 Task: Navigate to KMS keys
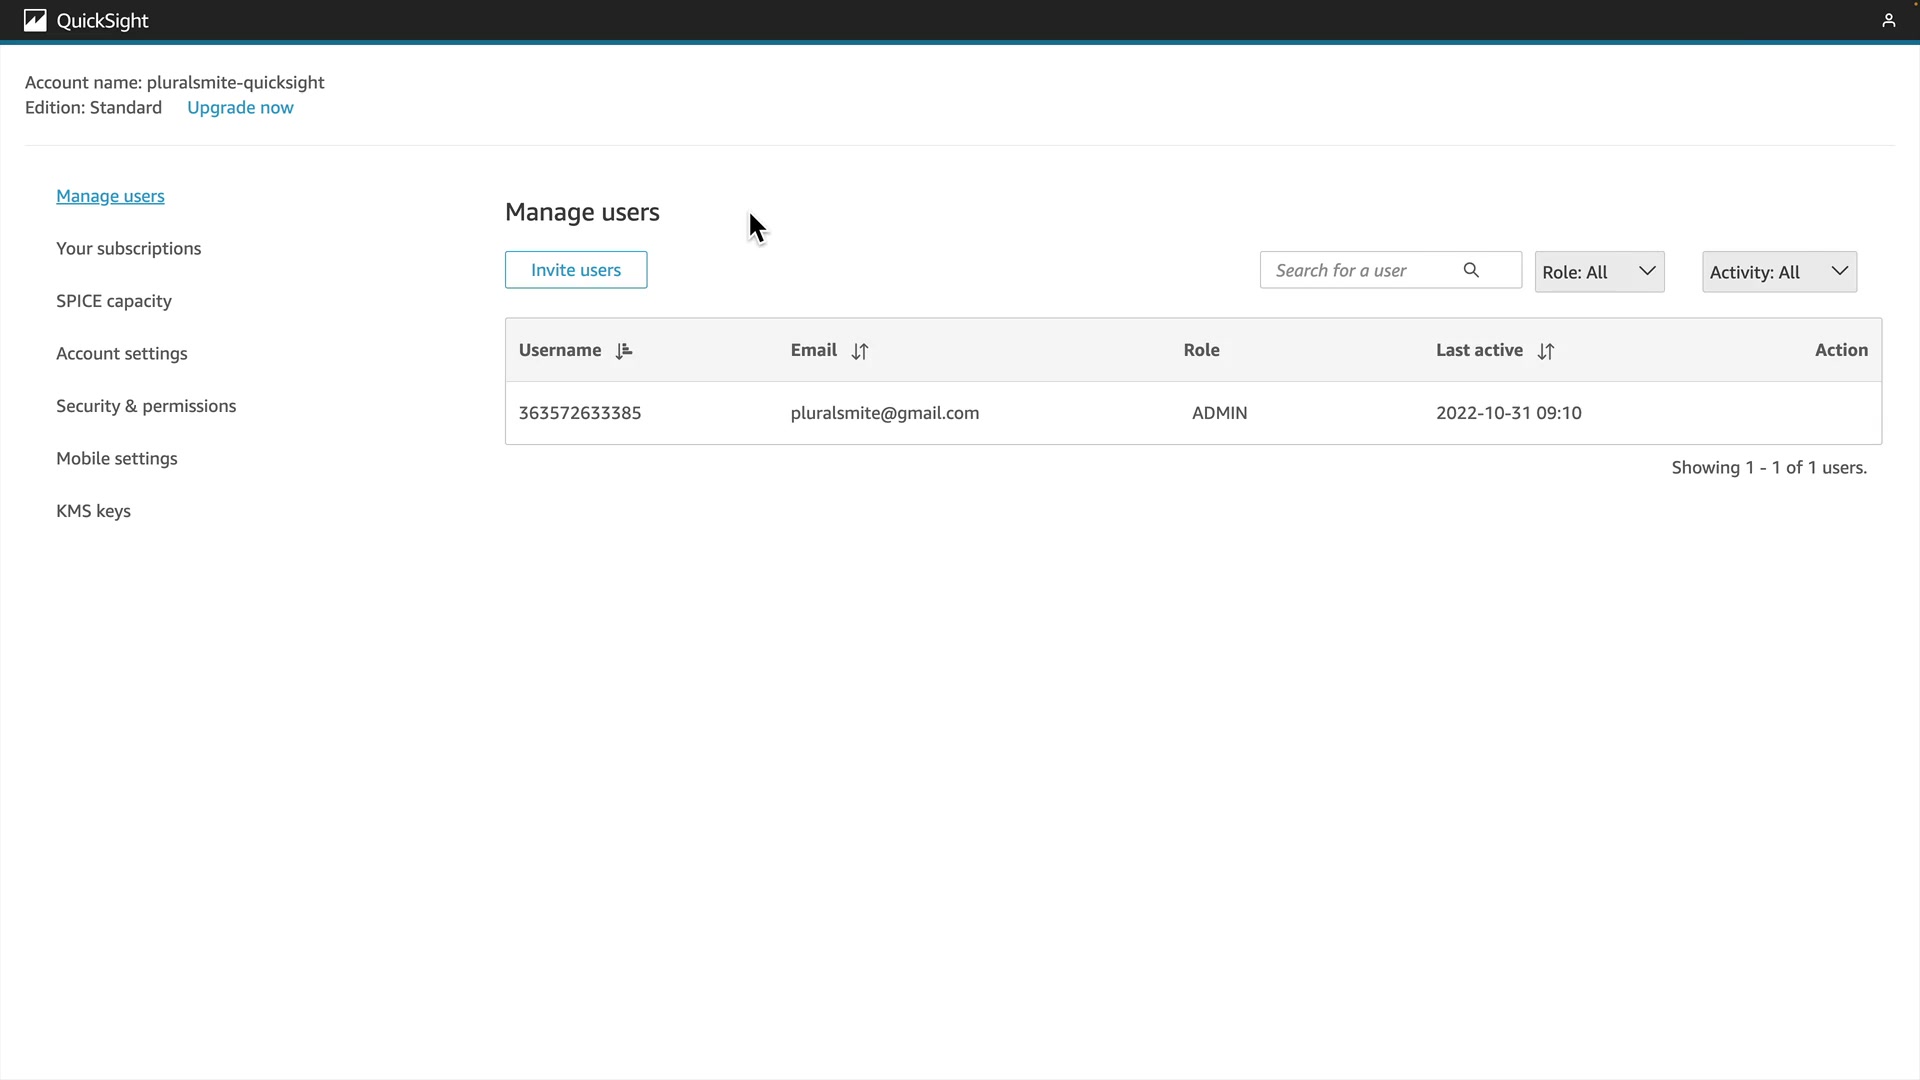pyautogui.click(x=93, y=511)
